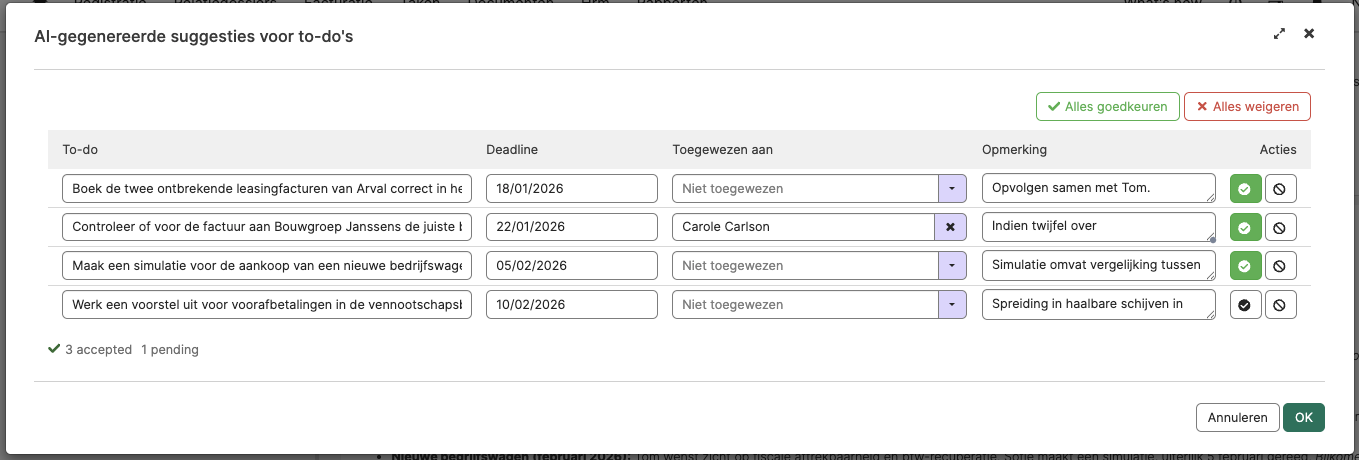The height and width of the screenshot is (460, 1359).
Task: Edit remark 'Opvolgen samen met Tom.'
Action: click(x=1099, y=188)
